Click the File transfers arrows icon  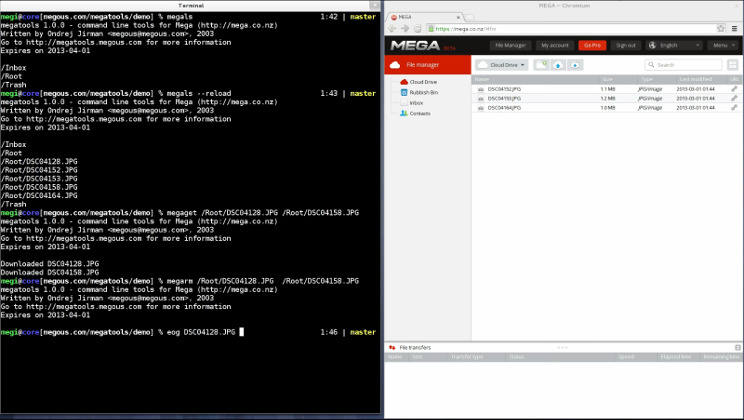click(392, 347)
